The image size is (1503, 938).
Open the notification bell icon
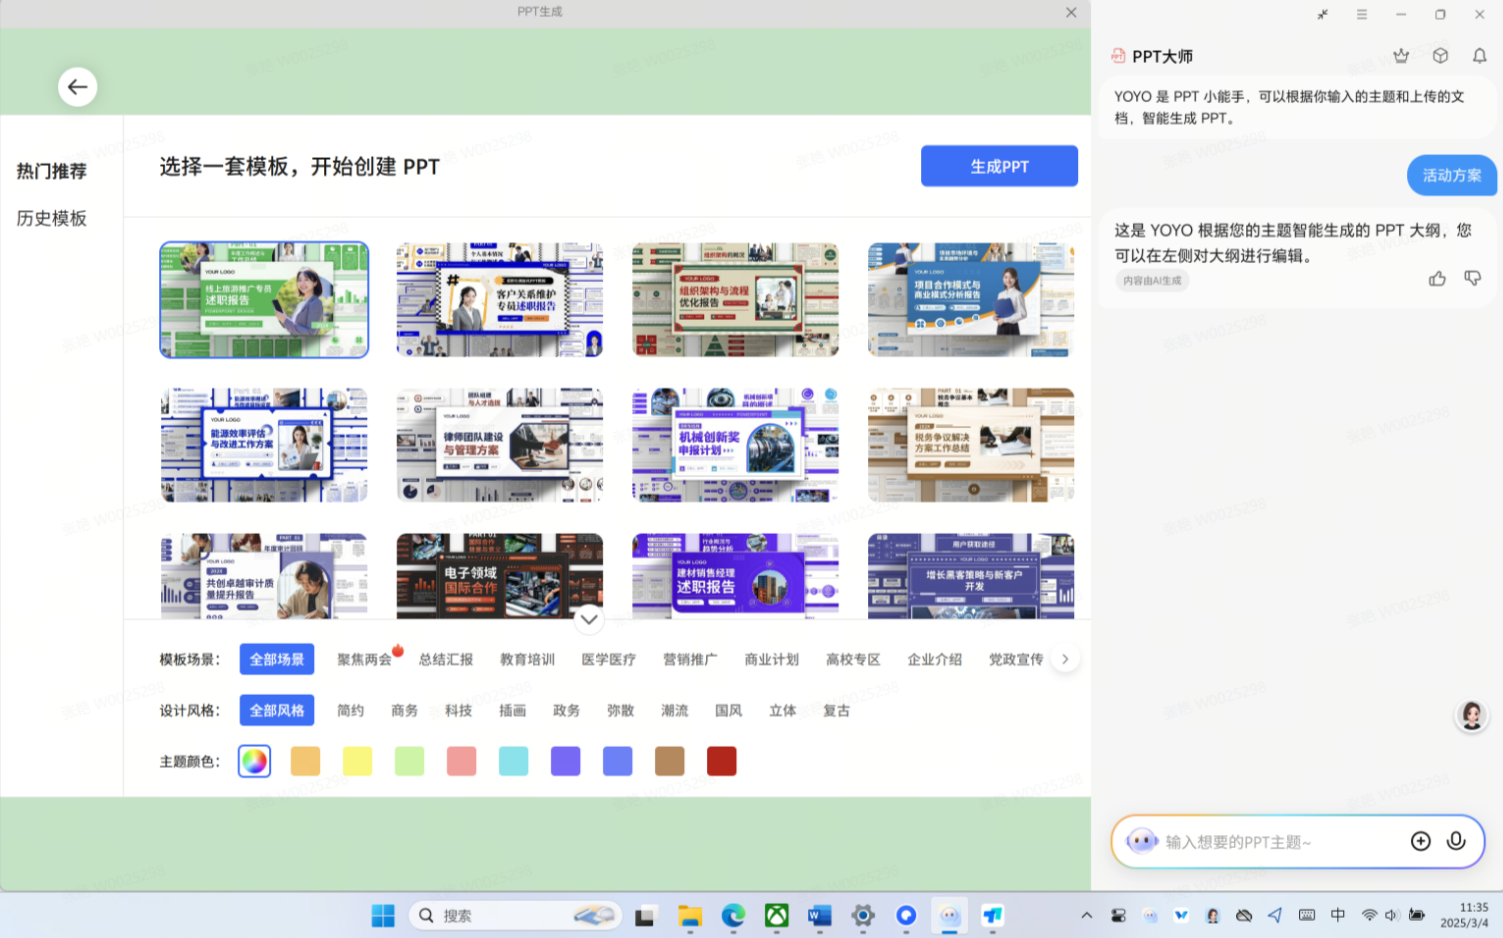[1479, 56]
